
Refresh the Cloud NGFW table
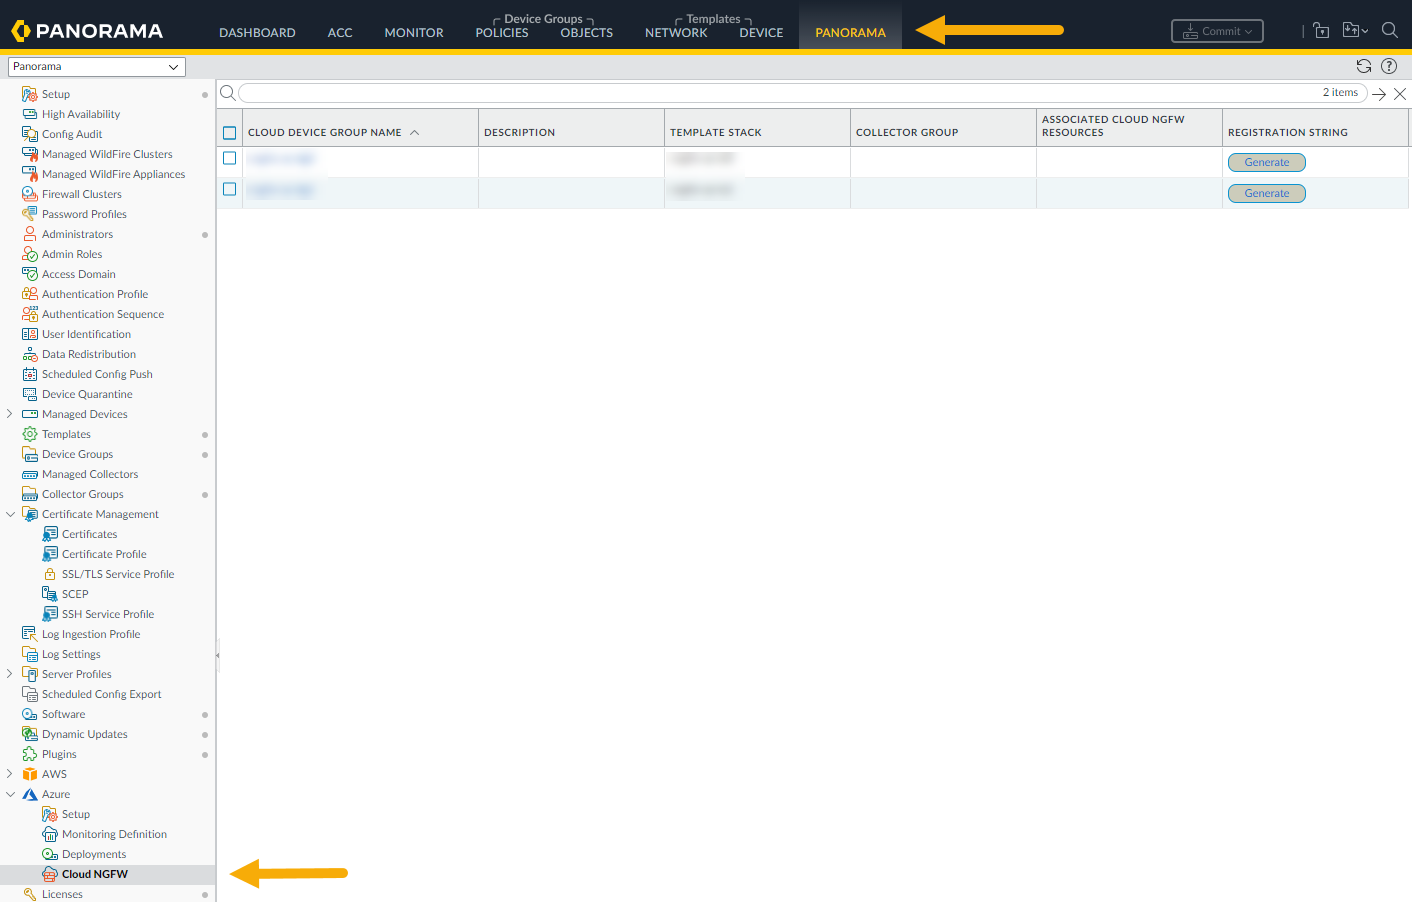pyautogui.click(x=1364, y=66)
